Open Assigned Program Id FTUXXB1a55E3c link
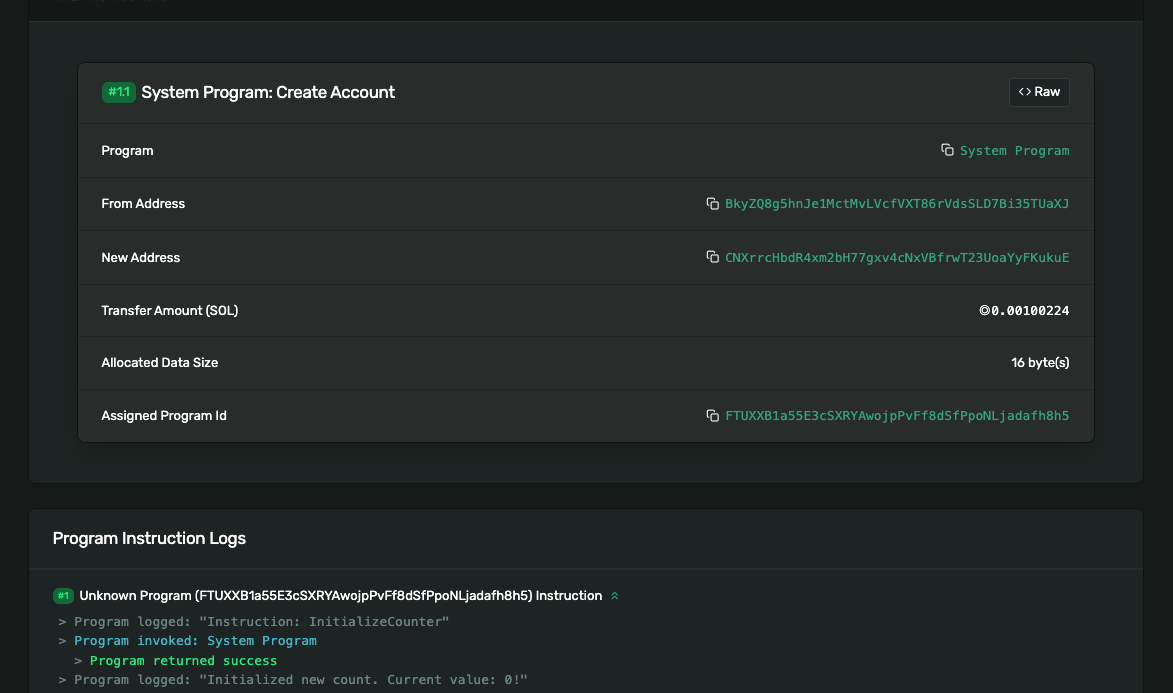 click(x=897, y=415)
